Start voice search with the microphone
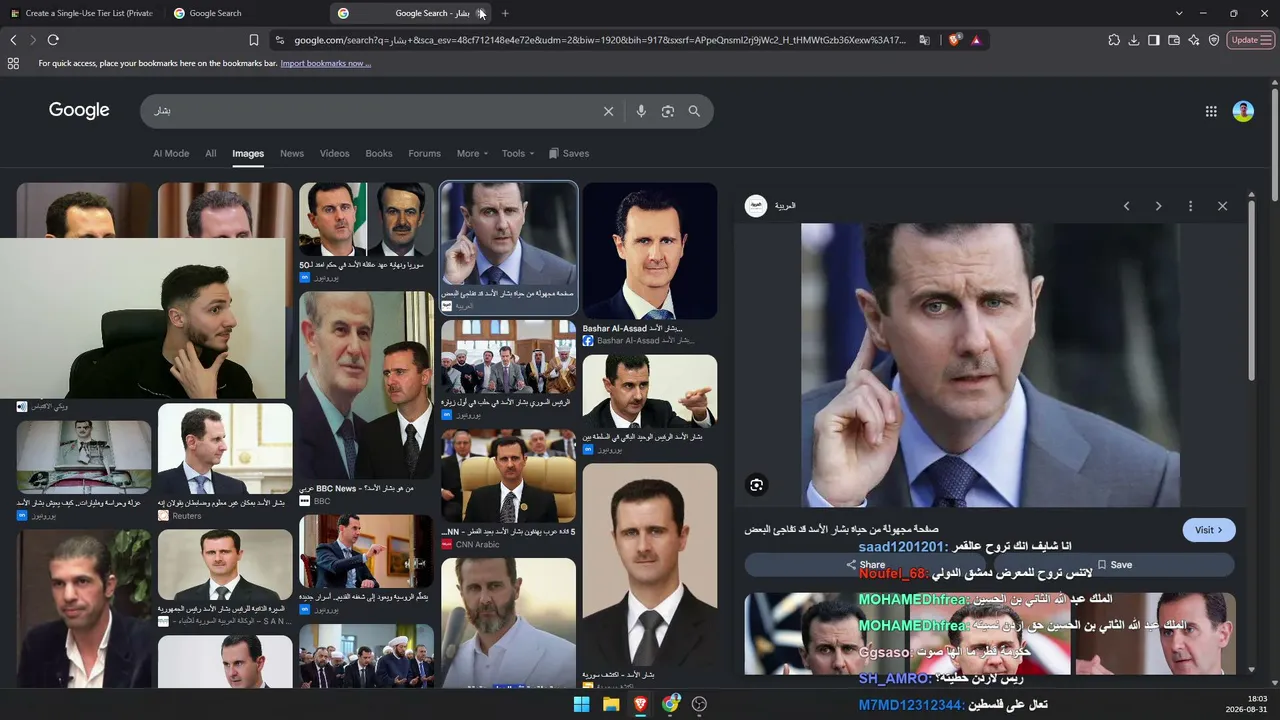1280x720 pixels. click(641, 111)
